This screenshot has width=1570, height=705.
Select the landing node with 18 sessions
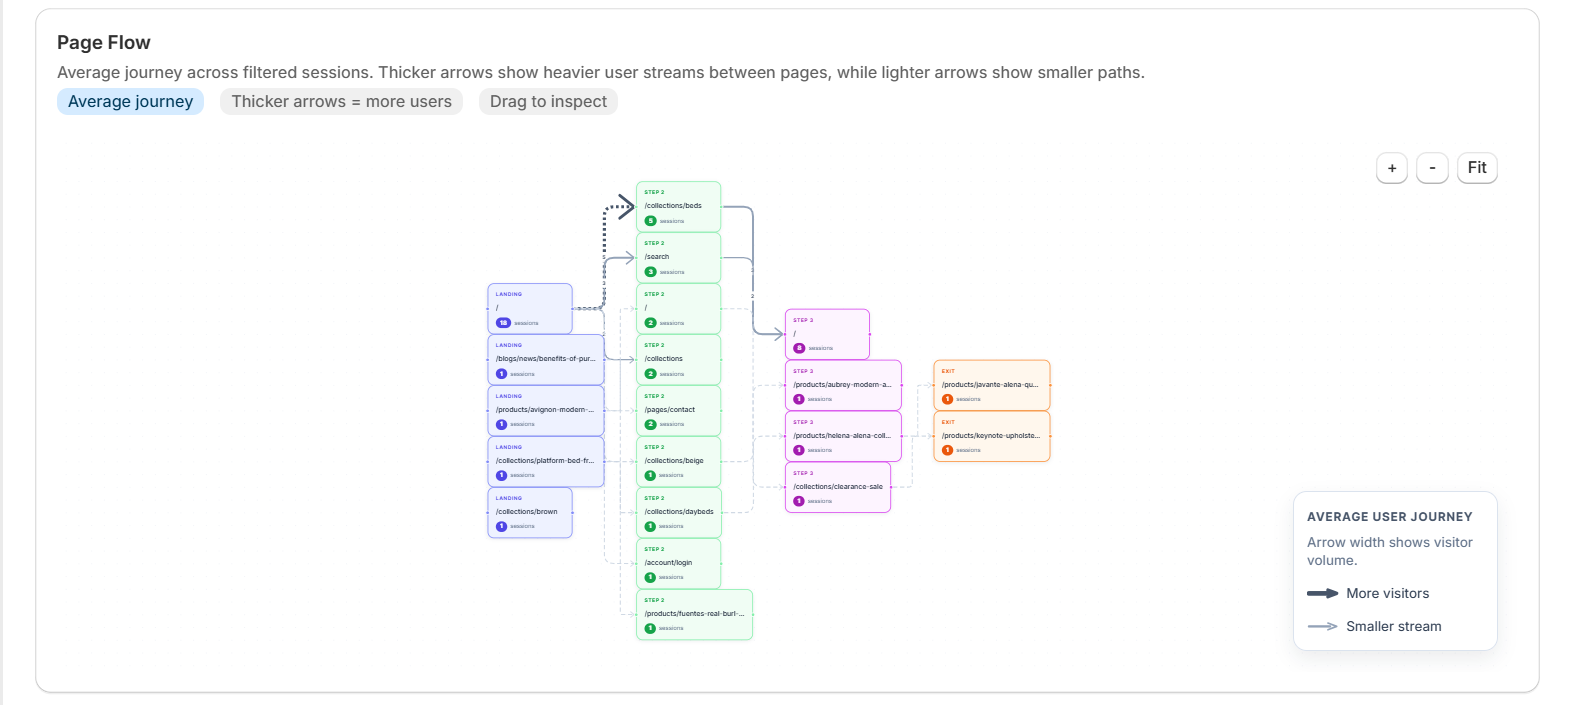(x=530, y=308)
